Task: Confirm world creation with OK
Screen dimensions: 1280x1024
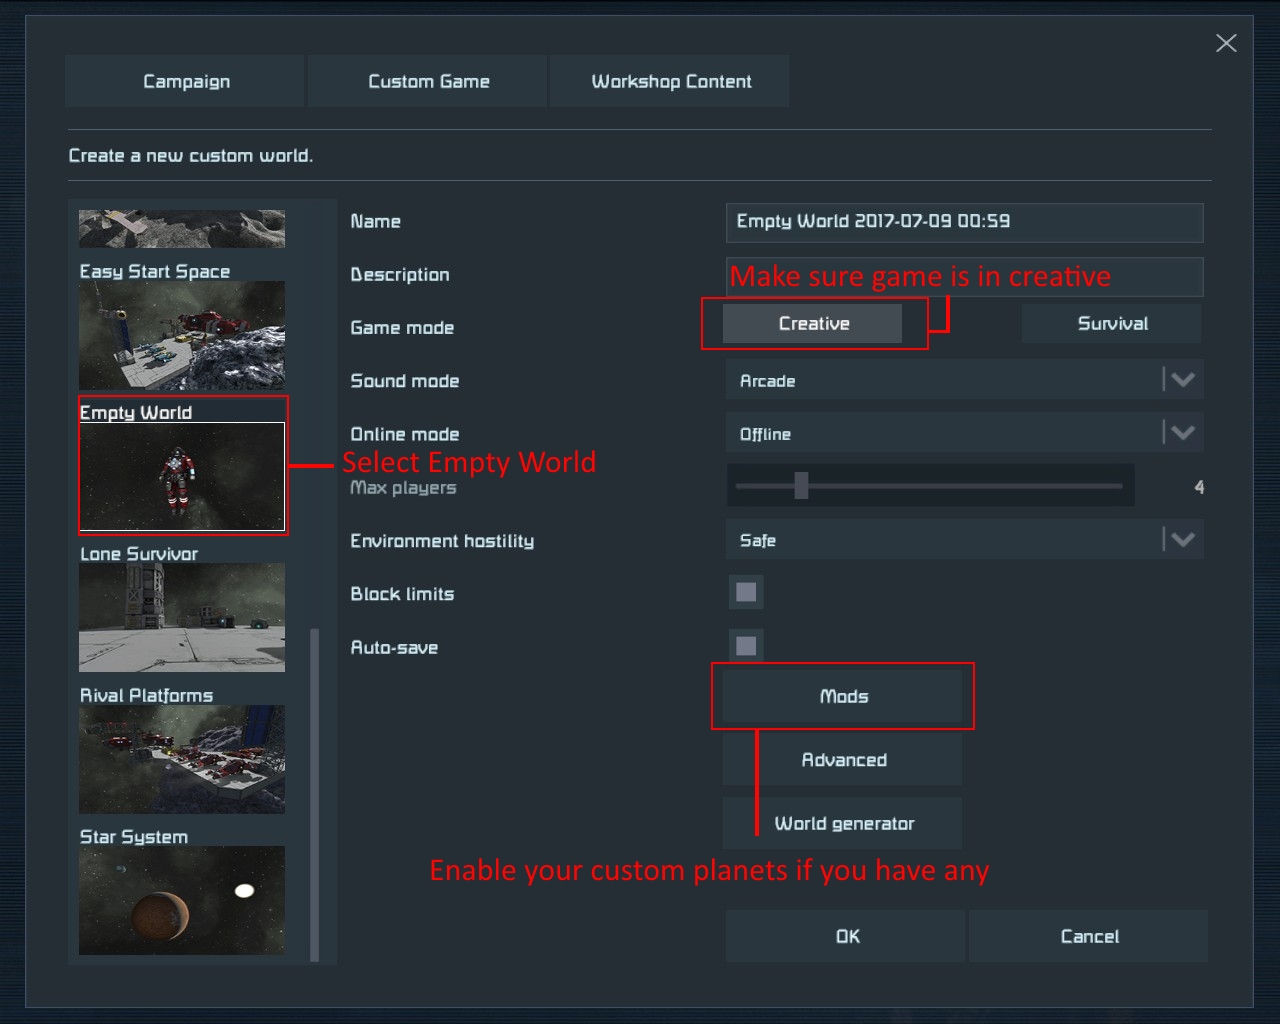Action: point(846,936)
